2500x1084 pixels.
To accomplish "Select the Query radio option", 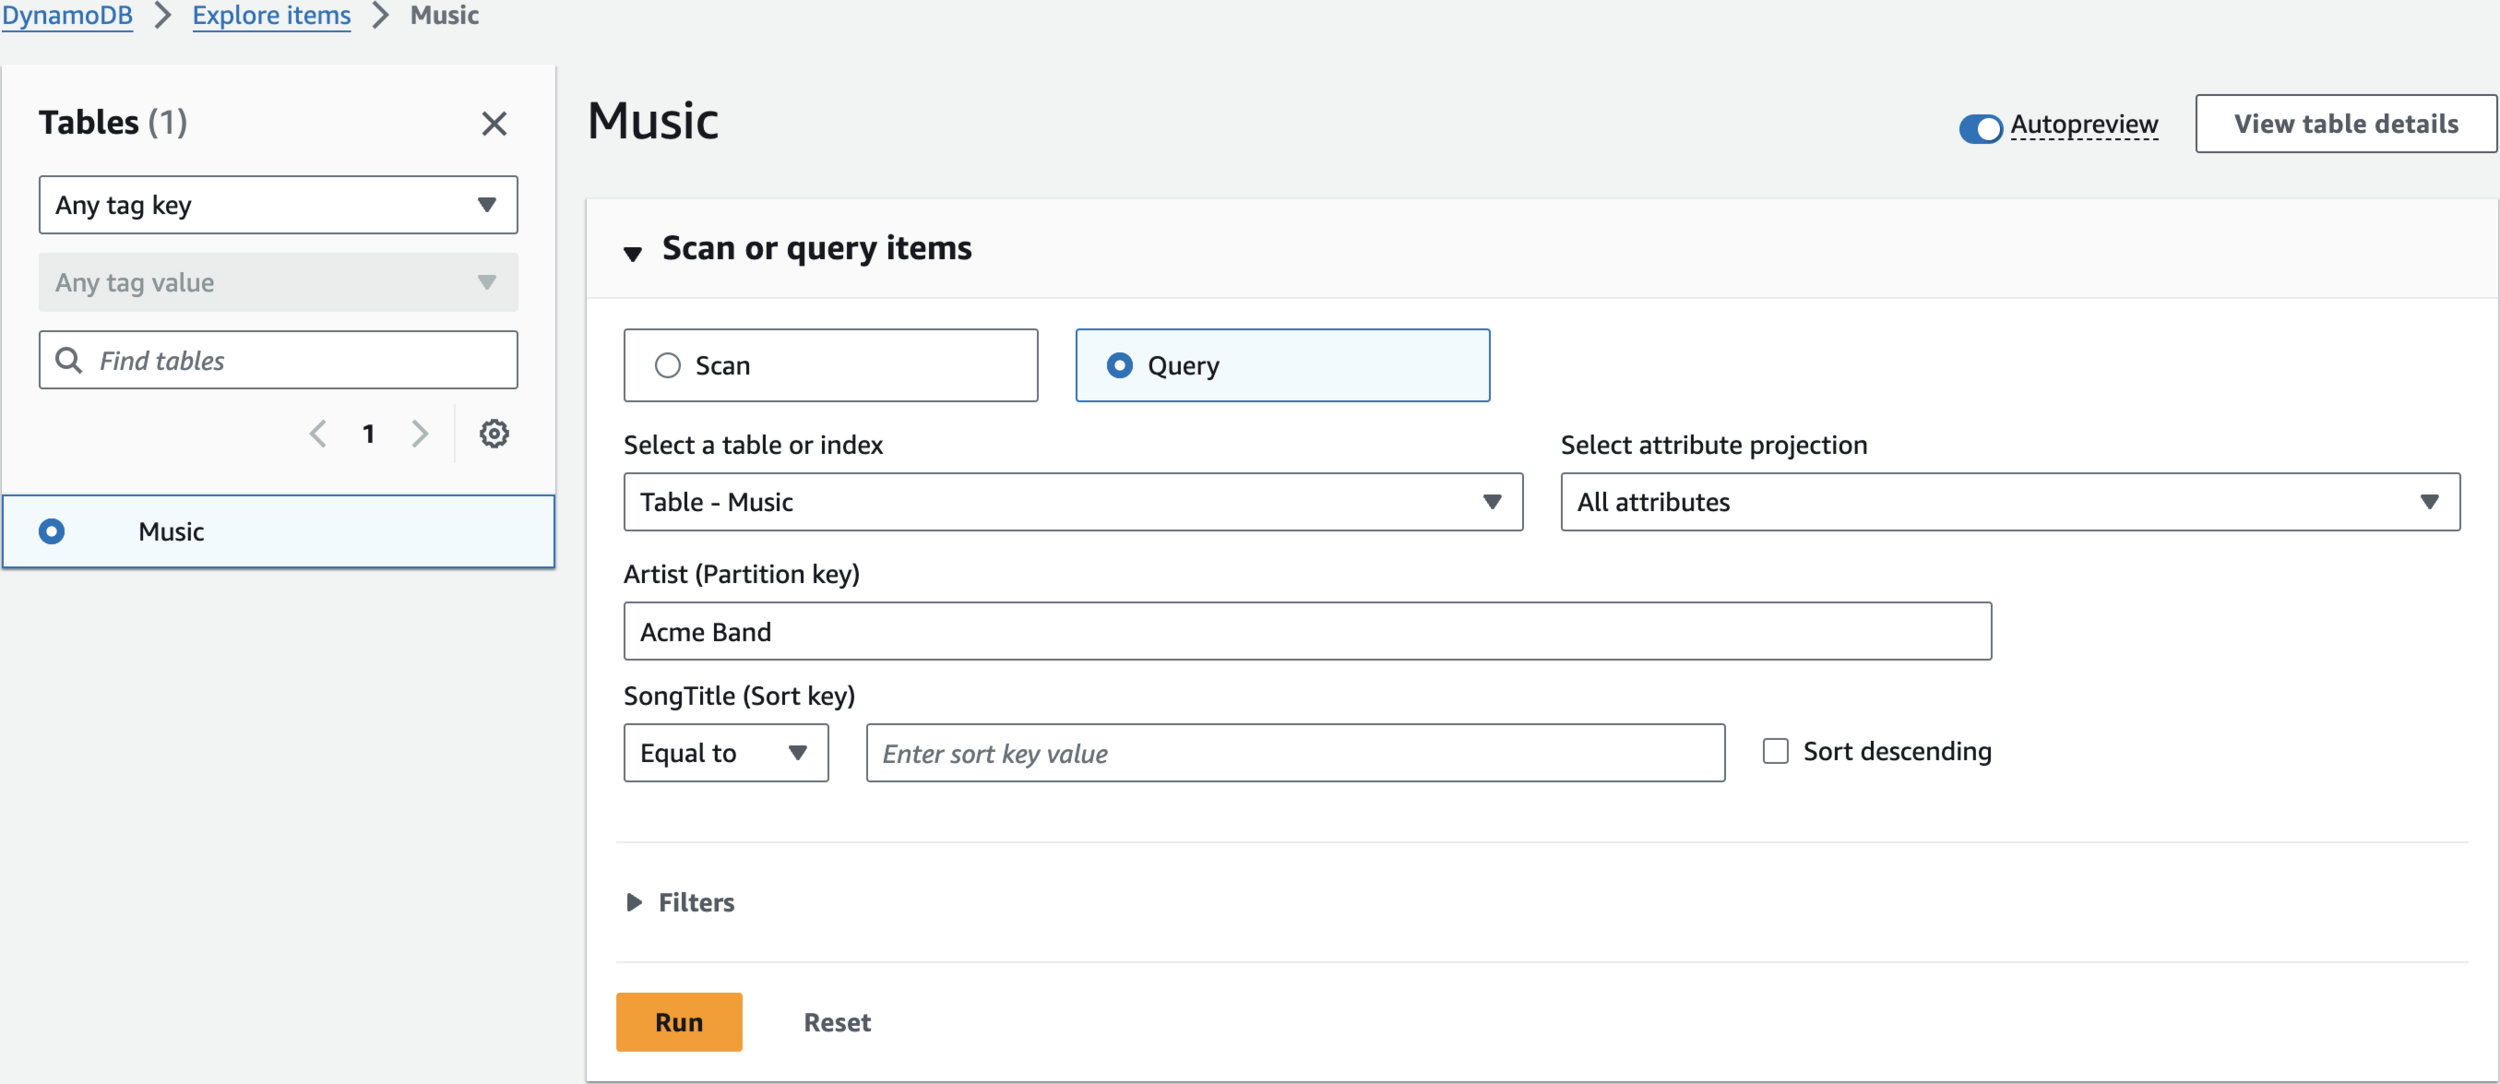I will pos(1120,366).
